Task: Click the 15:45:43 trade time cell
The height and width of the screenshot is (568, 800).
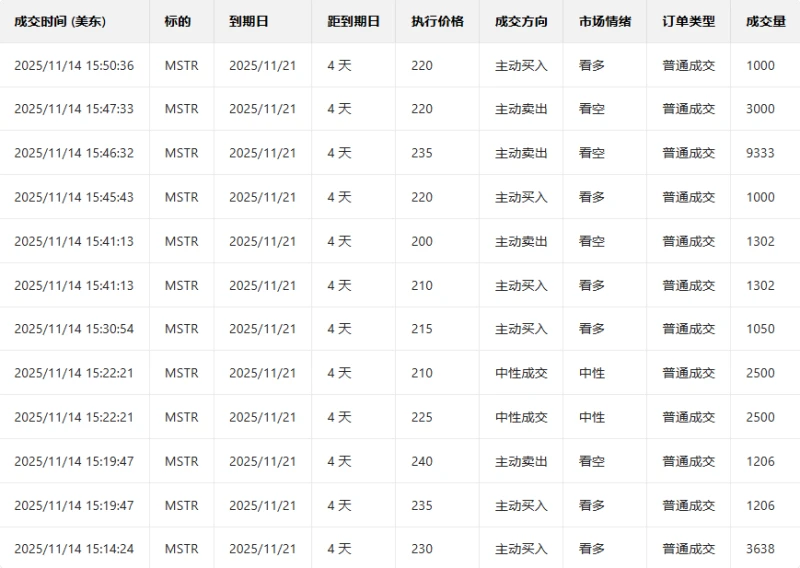Action: pyautogui.click(x=74, y=197)
